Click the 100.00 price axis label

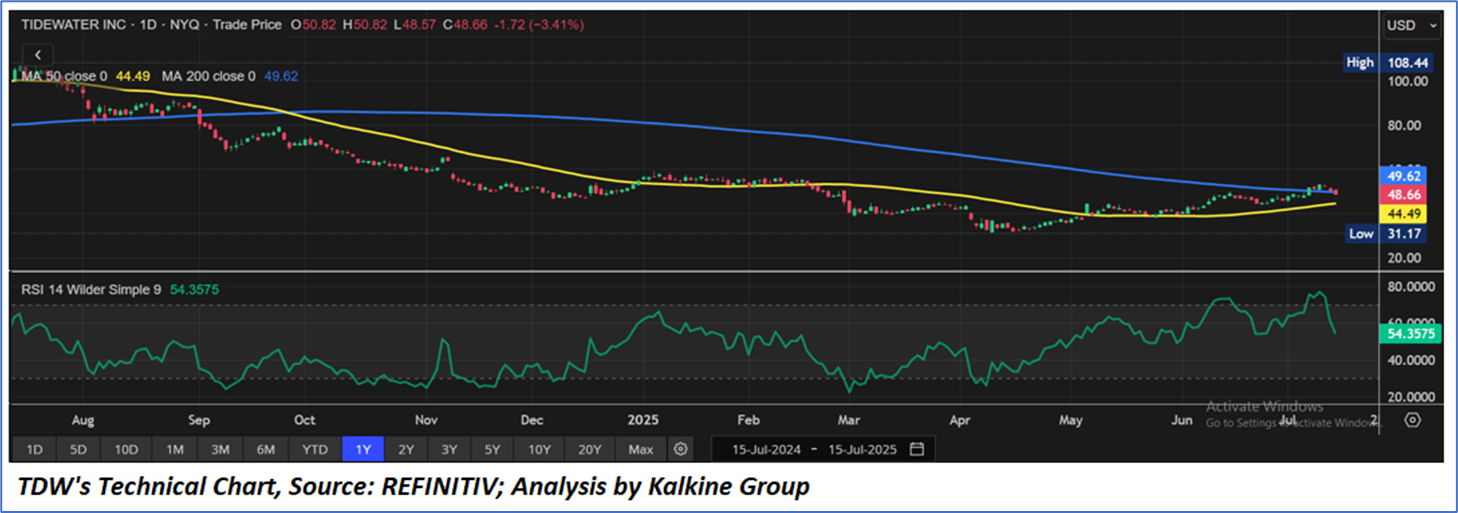(x=1407, y=81)
